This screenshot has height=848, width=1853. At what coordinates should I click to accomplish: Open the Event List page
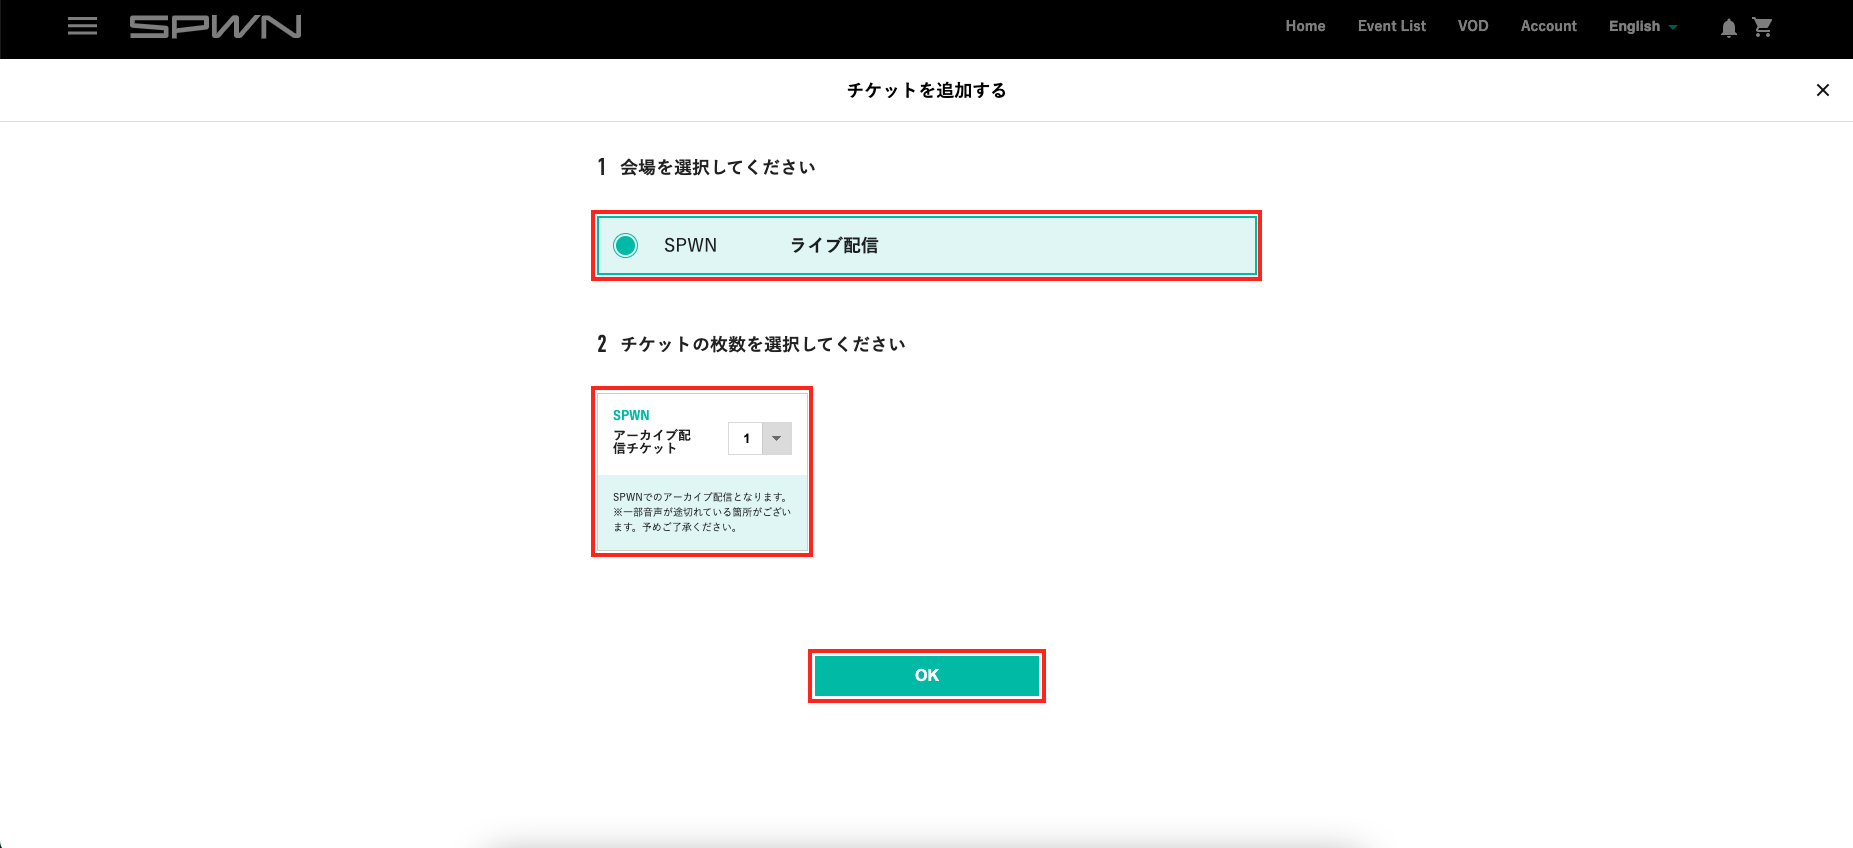point(1392,26)
